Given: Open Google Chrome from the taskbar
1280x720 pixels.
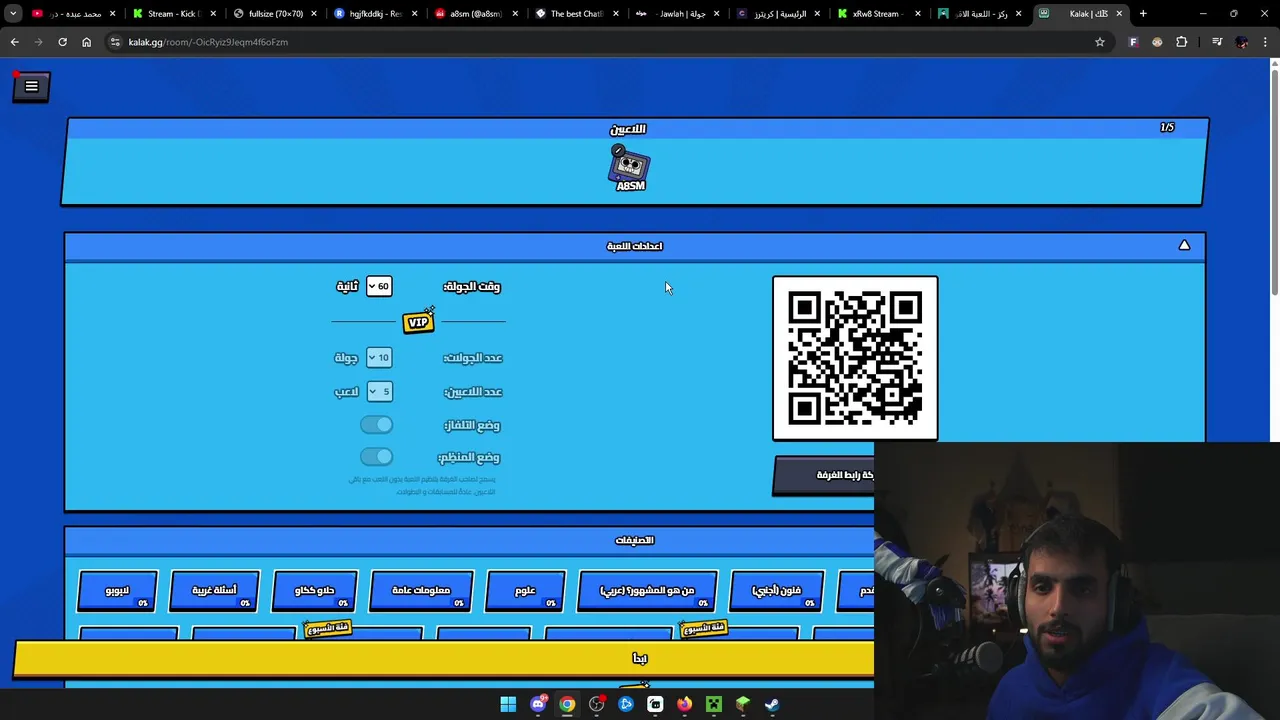Looking at the screenshot, I should pos(567,704).
